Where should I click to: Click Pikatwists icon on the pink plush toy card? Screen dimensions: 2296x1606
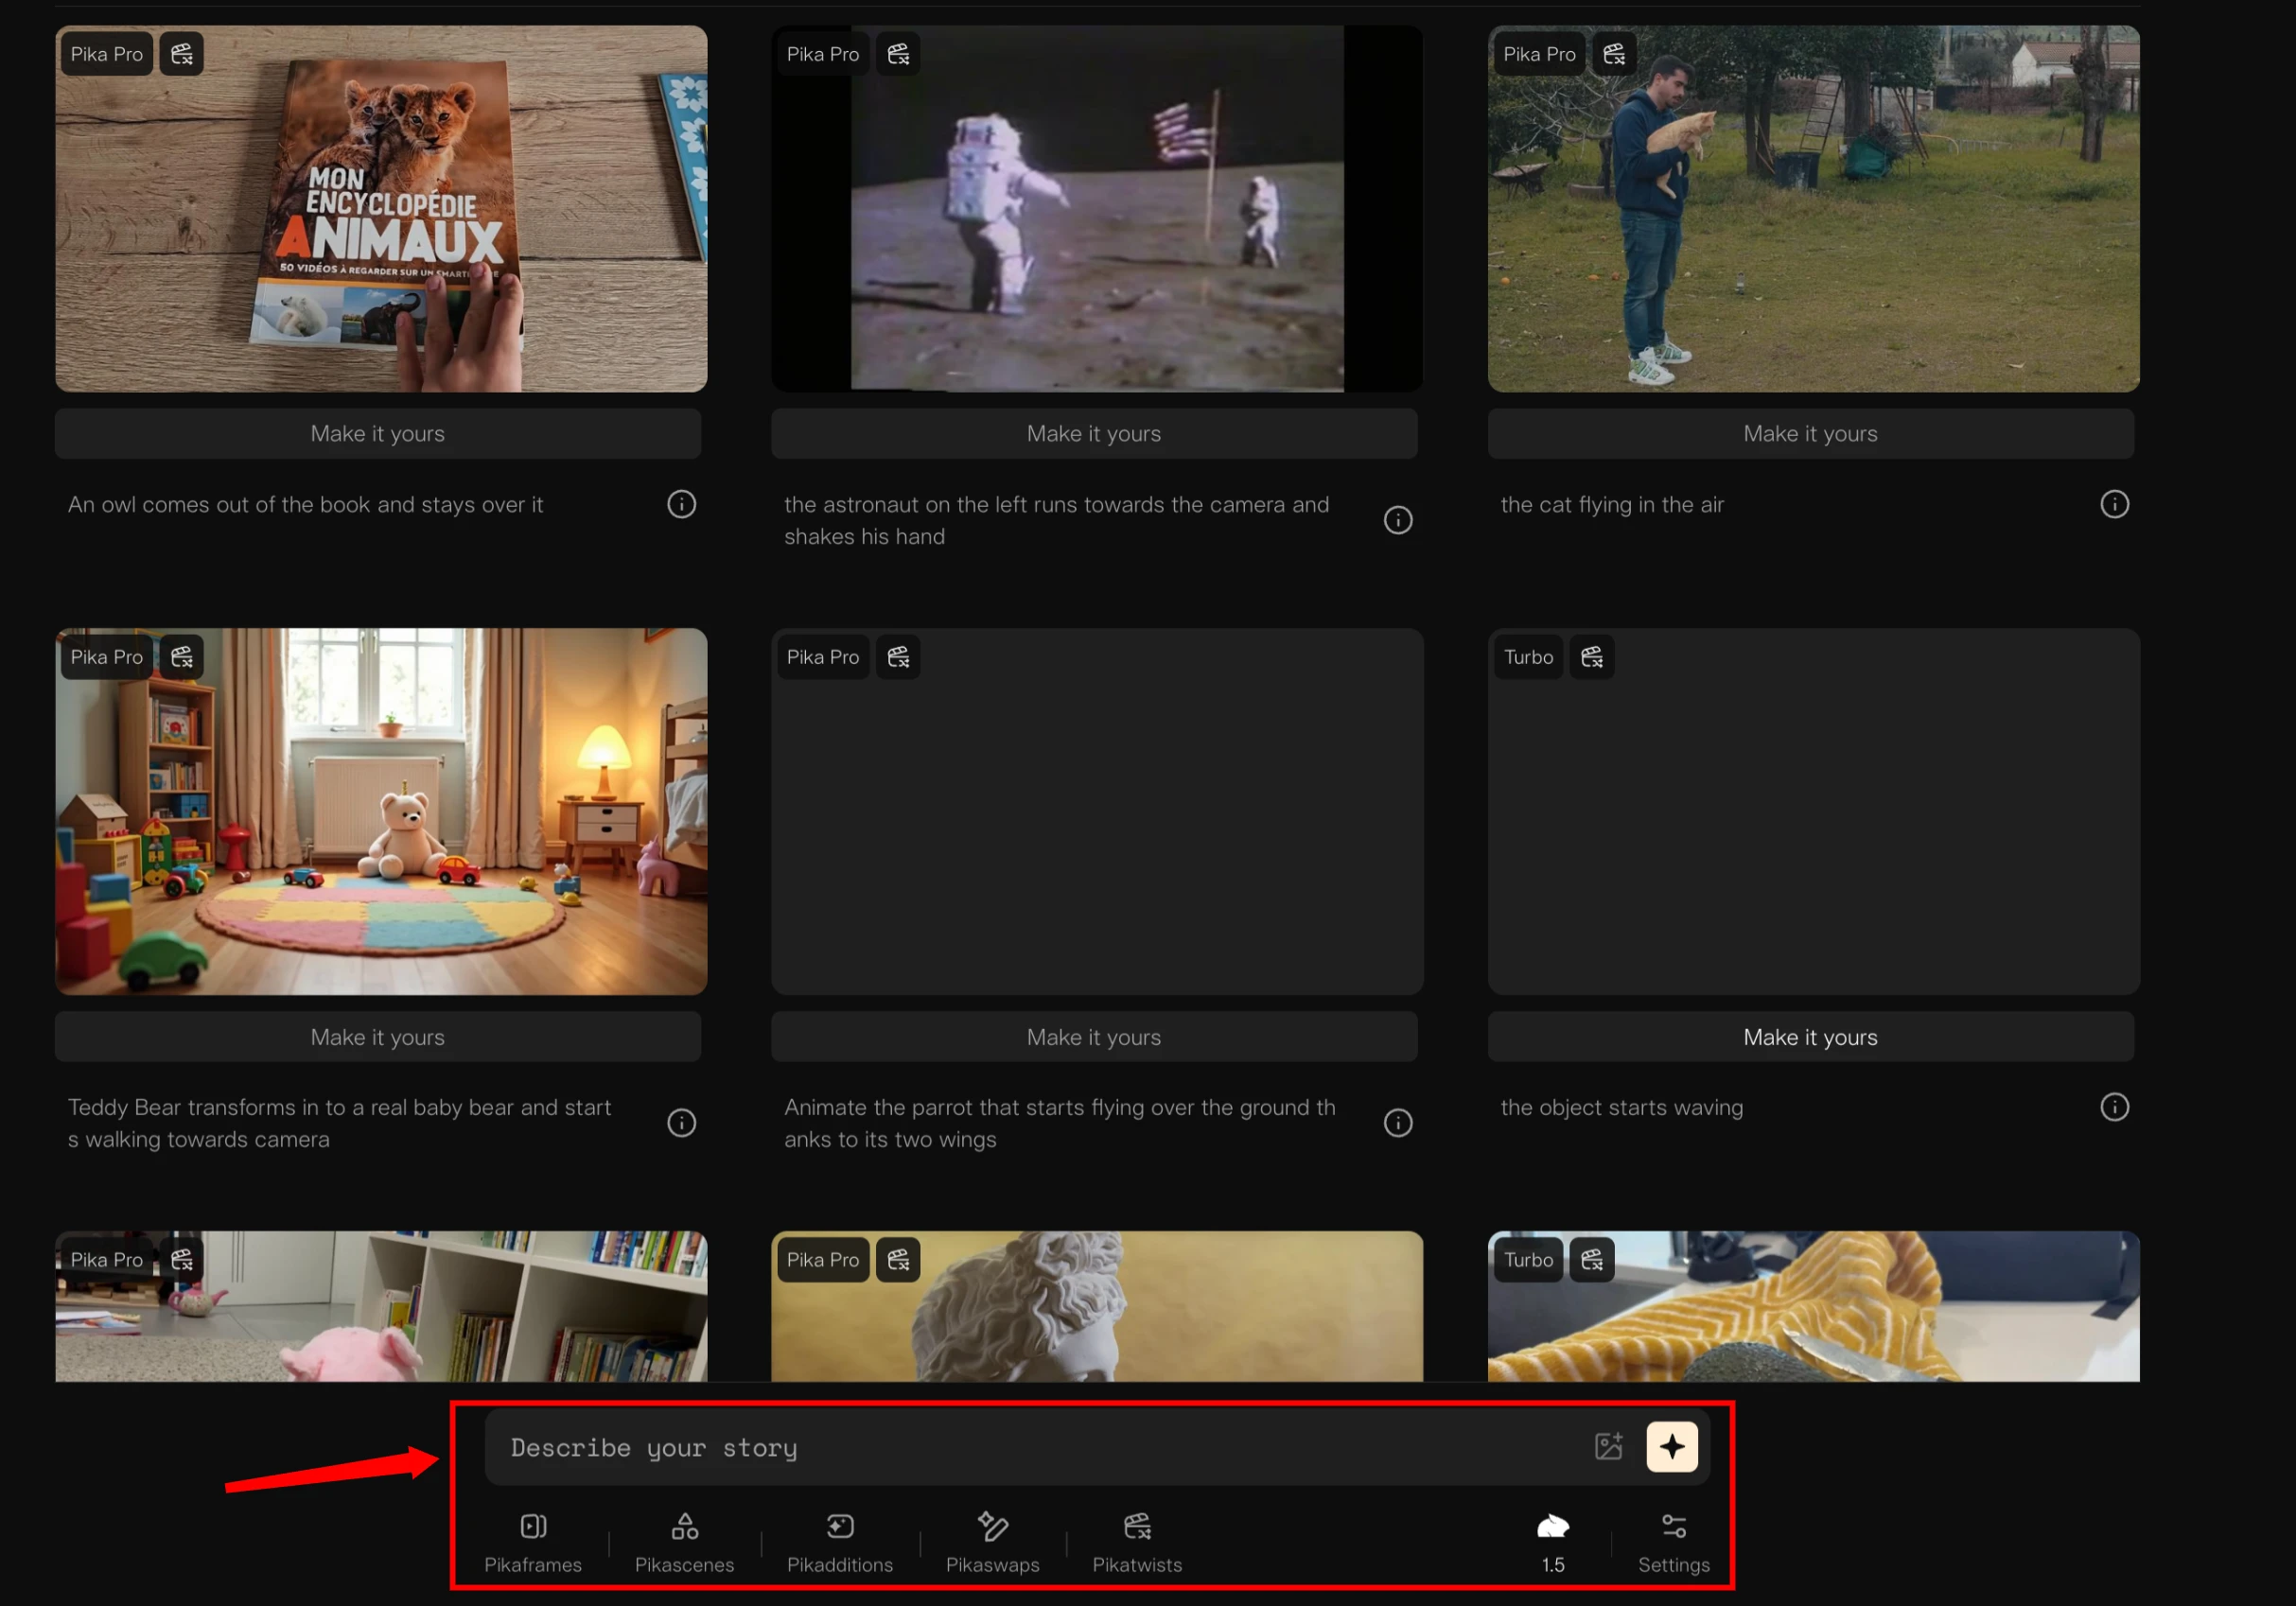pos(181,1260)
